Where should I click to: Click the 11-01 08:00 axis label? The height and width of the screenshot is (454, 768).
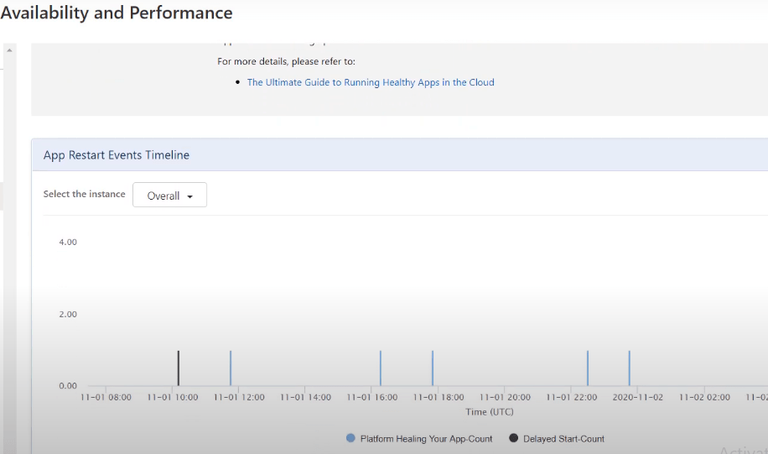106,397
